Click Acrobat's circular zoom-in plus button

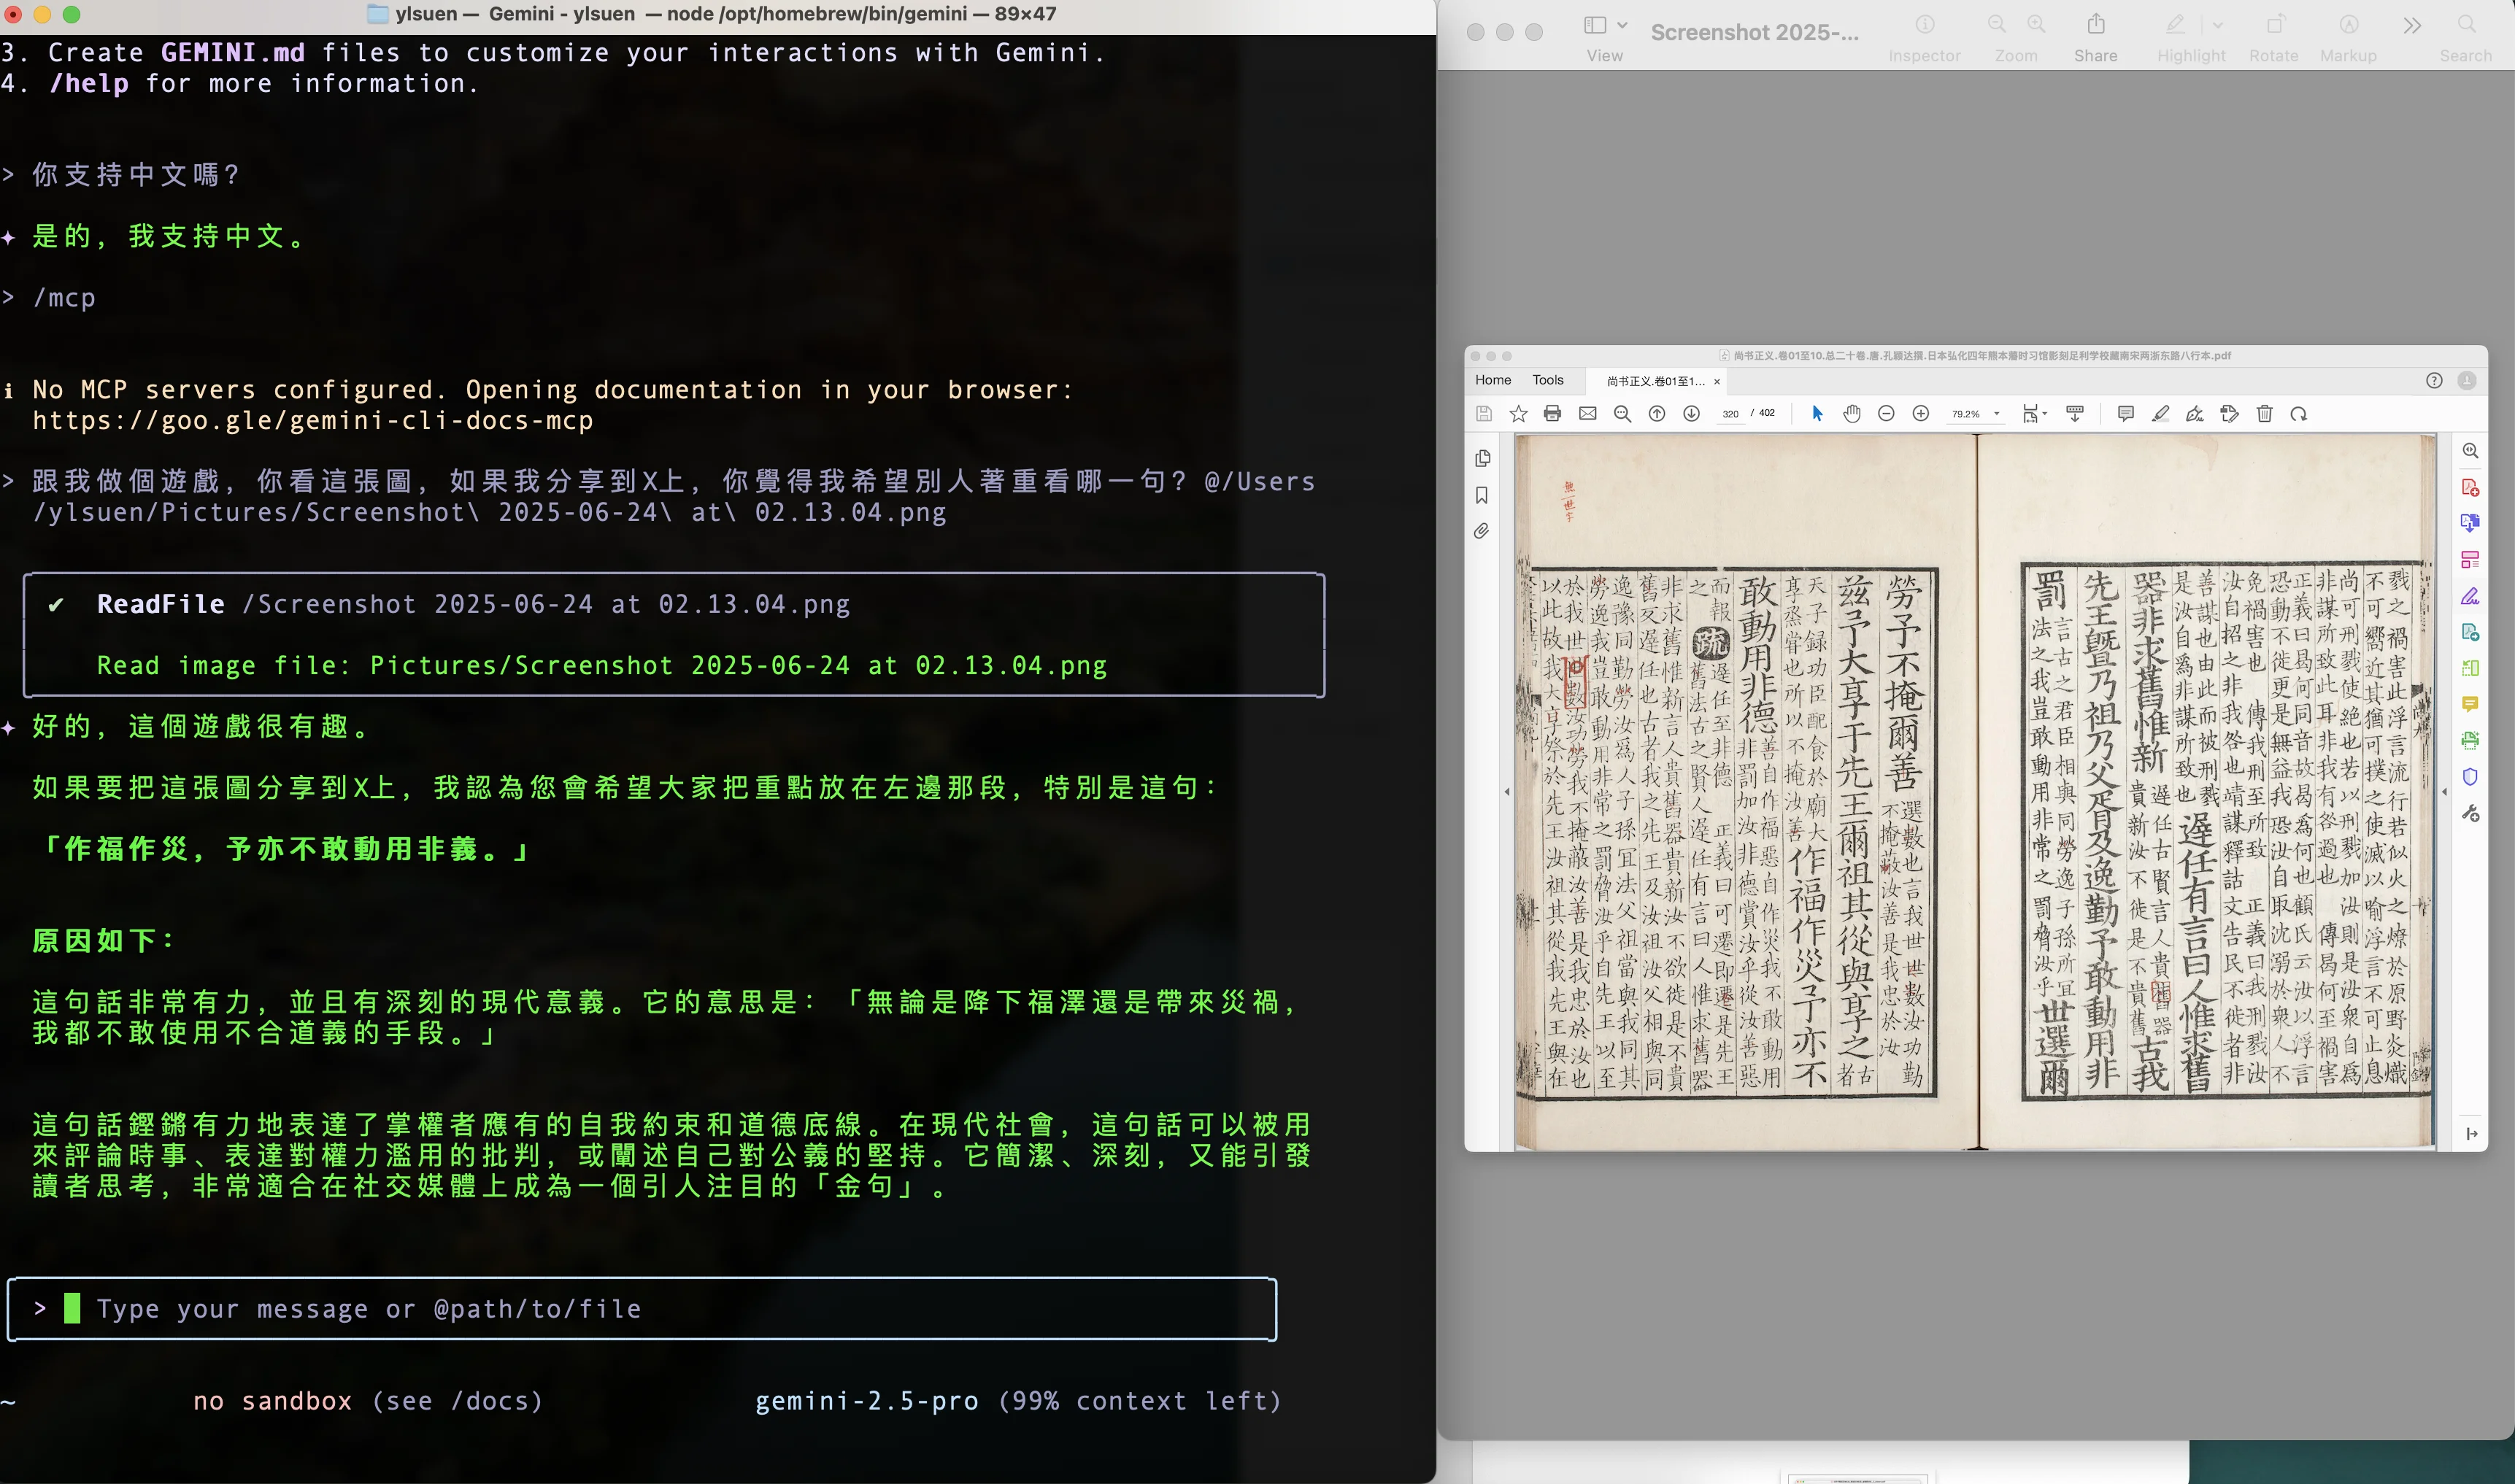1920,414
